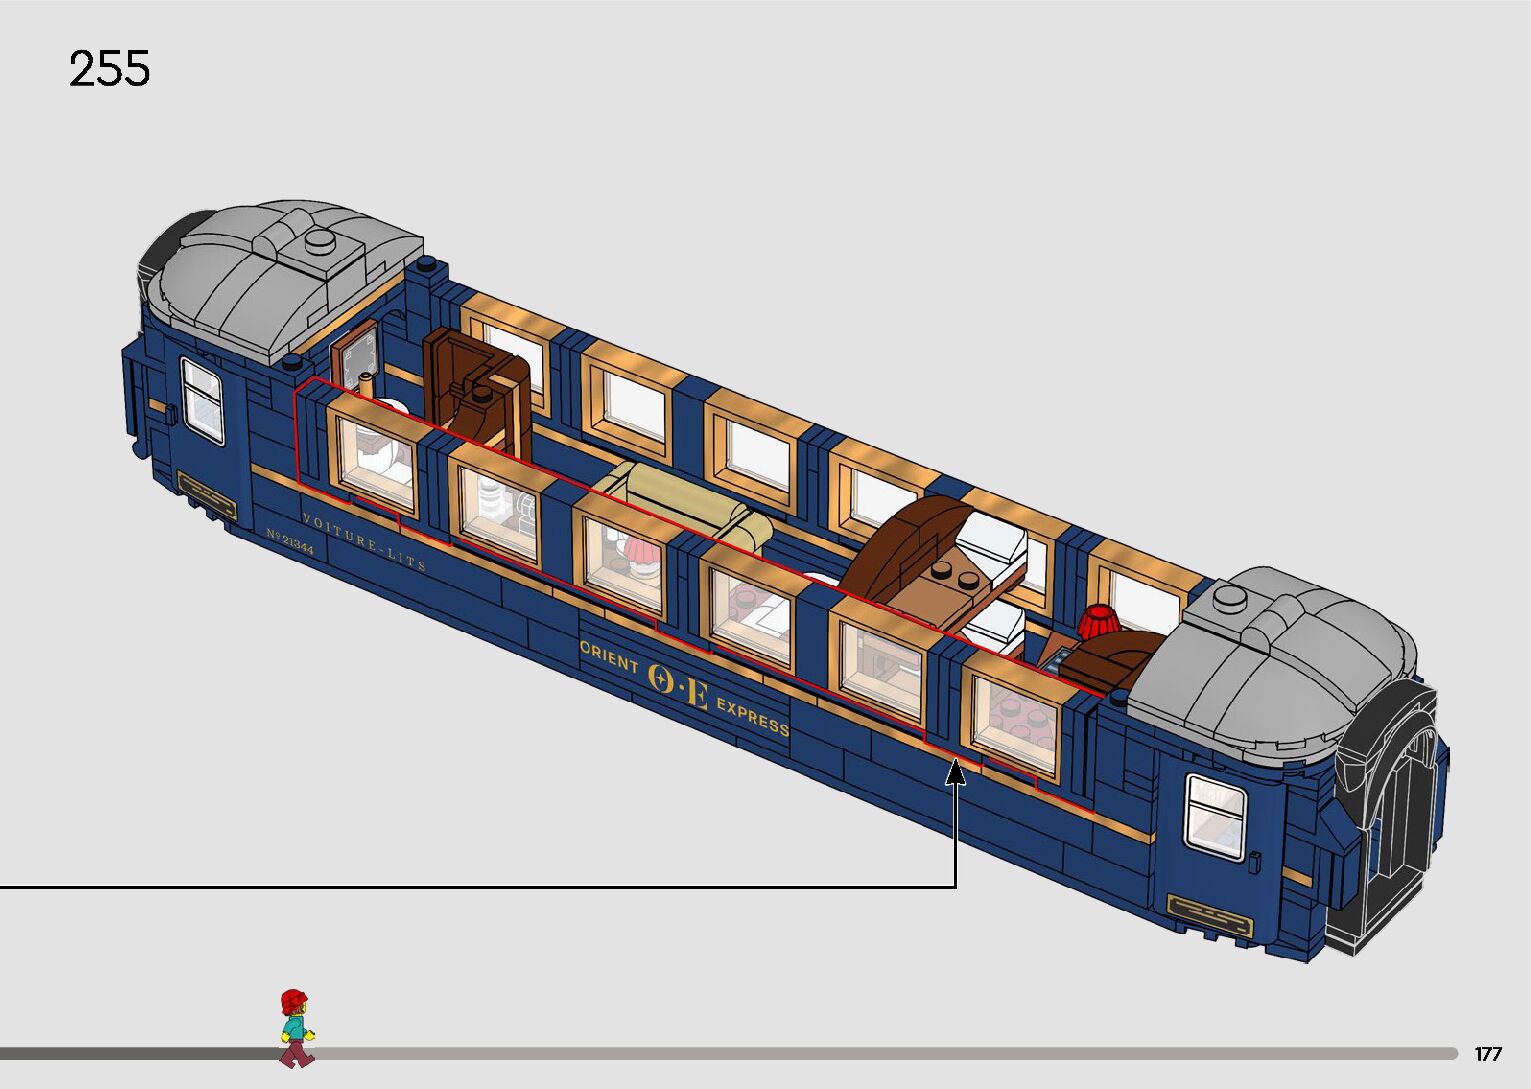Click the gold plaque at the lower left end
The image size is (1531, 1089).
pyautogui.click(x=207, y=493)
